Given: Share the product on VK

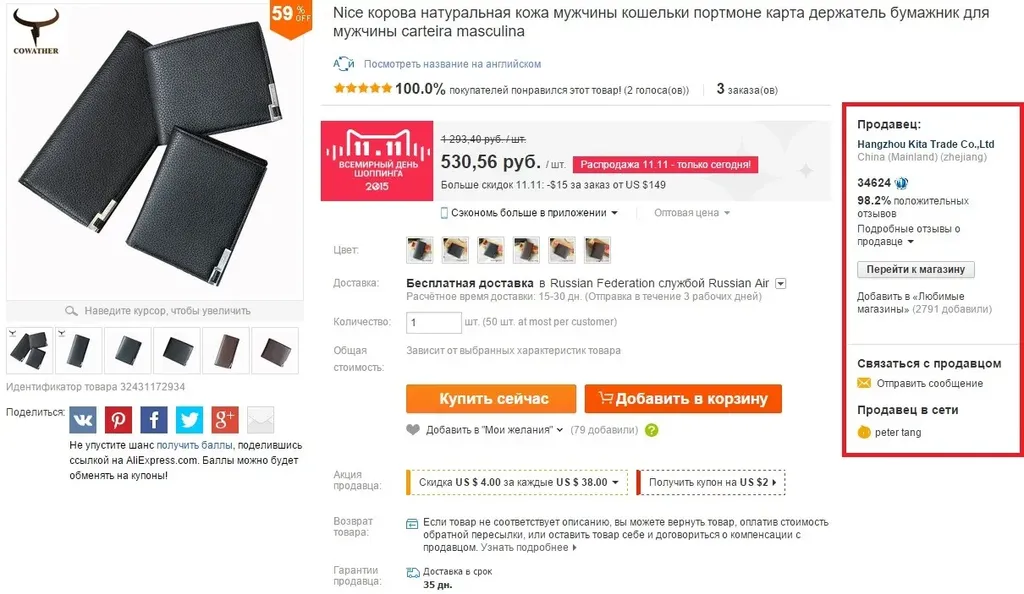Looking at the screenshot, I should (x=83, y=420).
